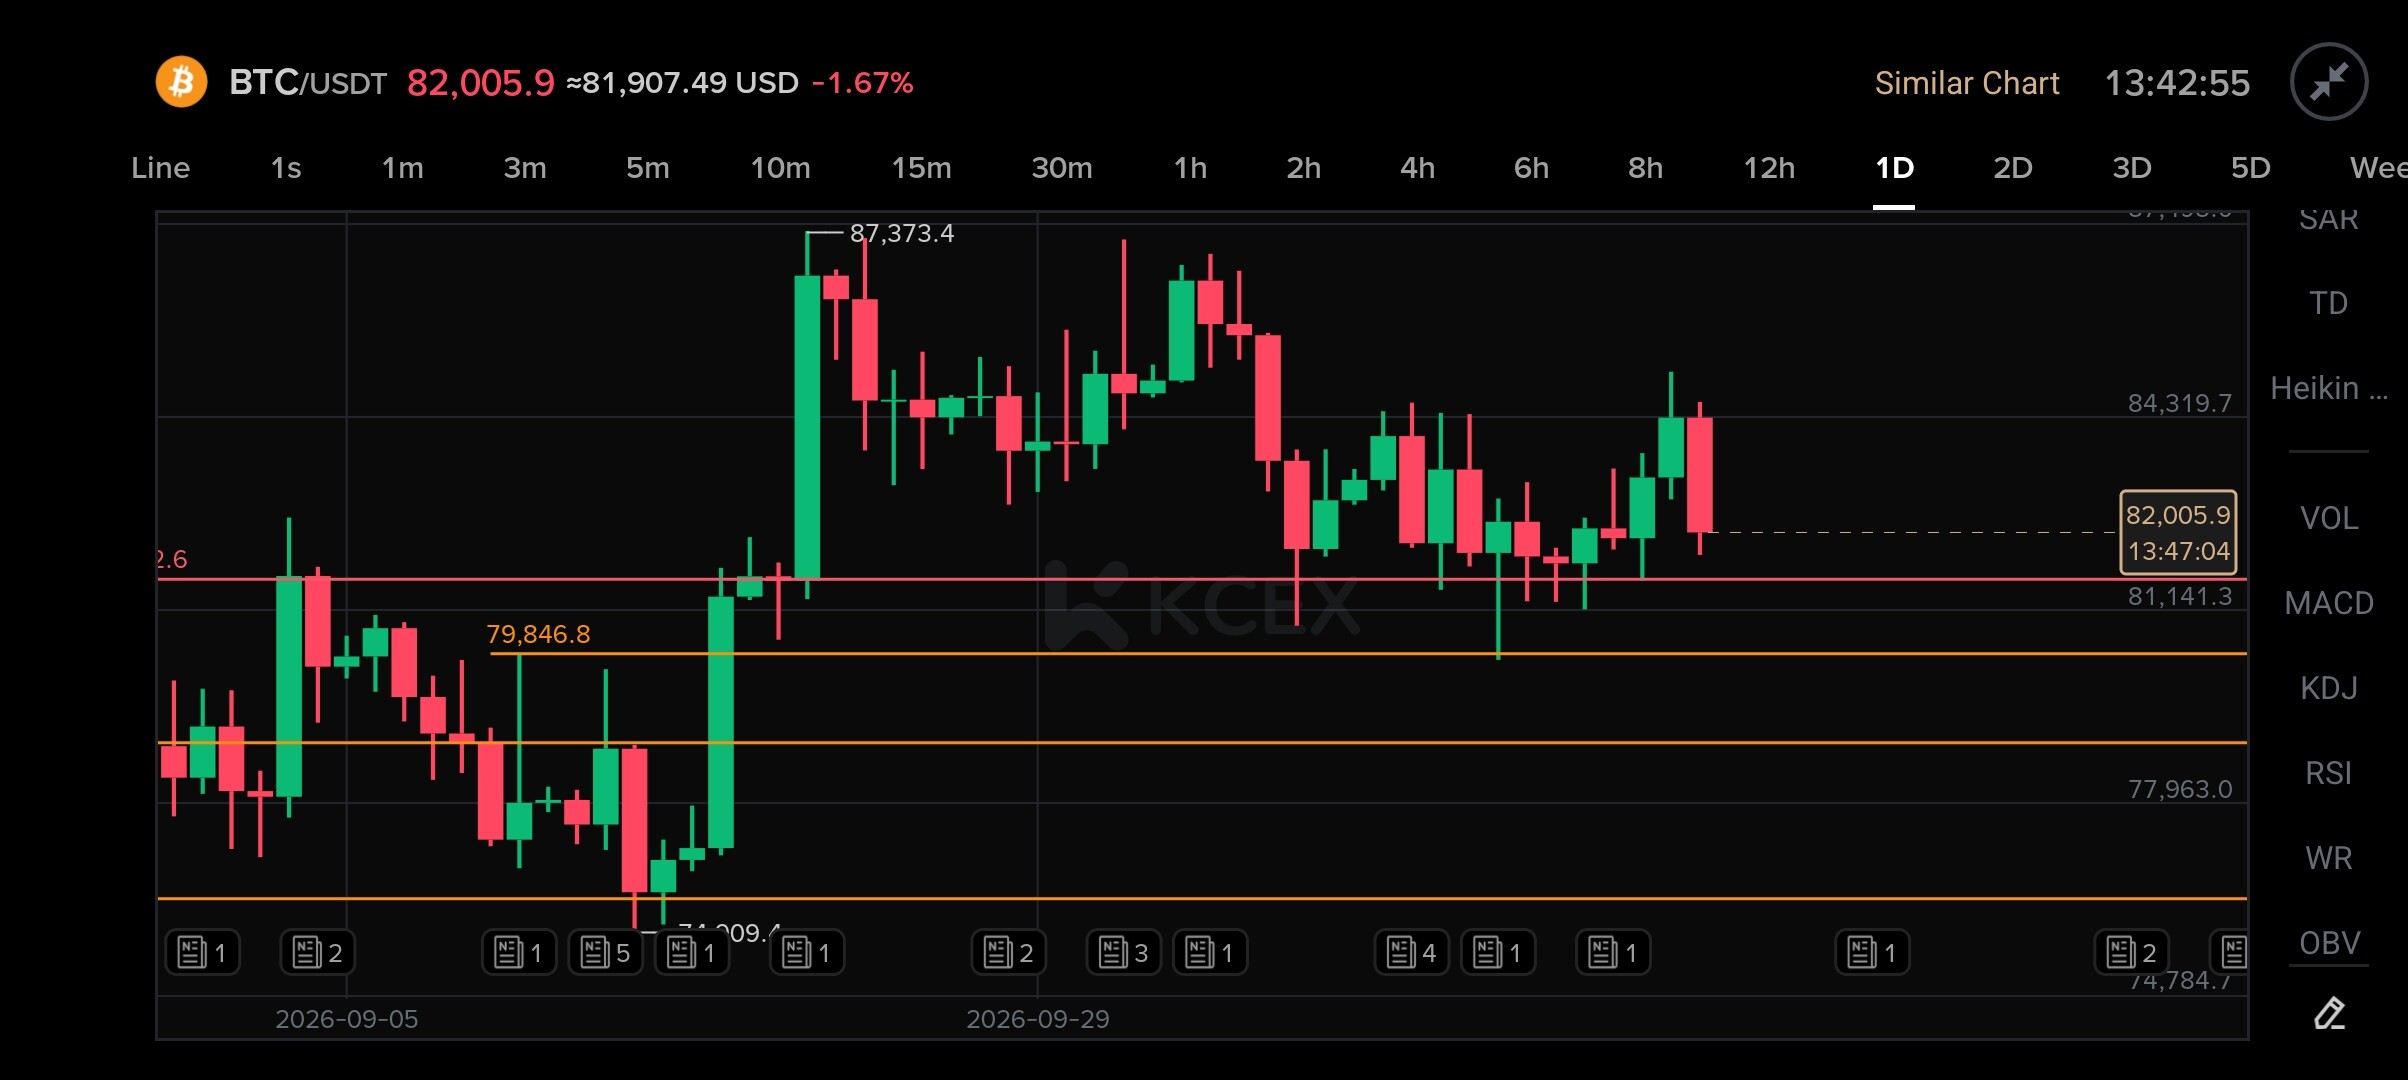Image resolution: width=2408 pixels, height=1080 pixels.
Task: Select the 15m timeframe
Action: [921, 168]
